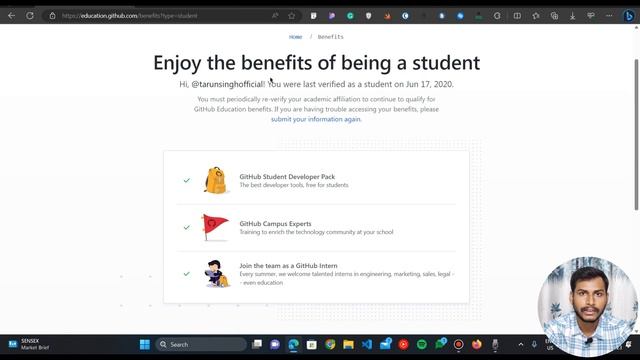Click the taskbar Search box

[x=200, y=344]
